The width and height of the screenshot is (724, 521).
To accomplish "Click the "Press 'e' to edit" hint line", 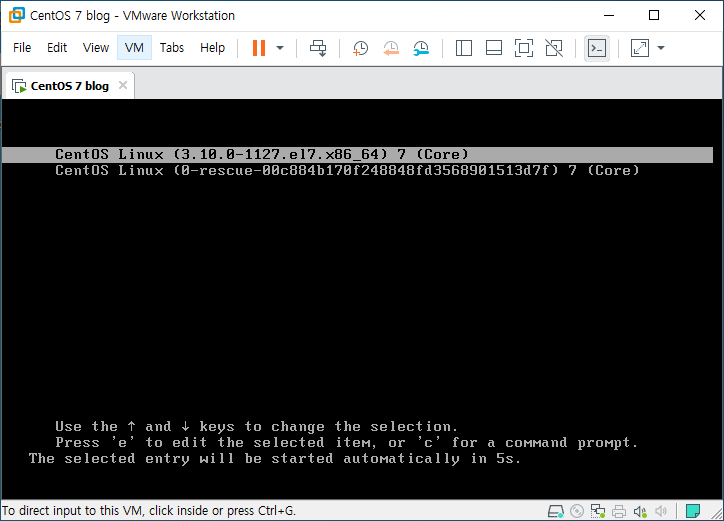I will coord(346,442).
